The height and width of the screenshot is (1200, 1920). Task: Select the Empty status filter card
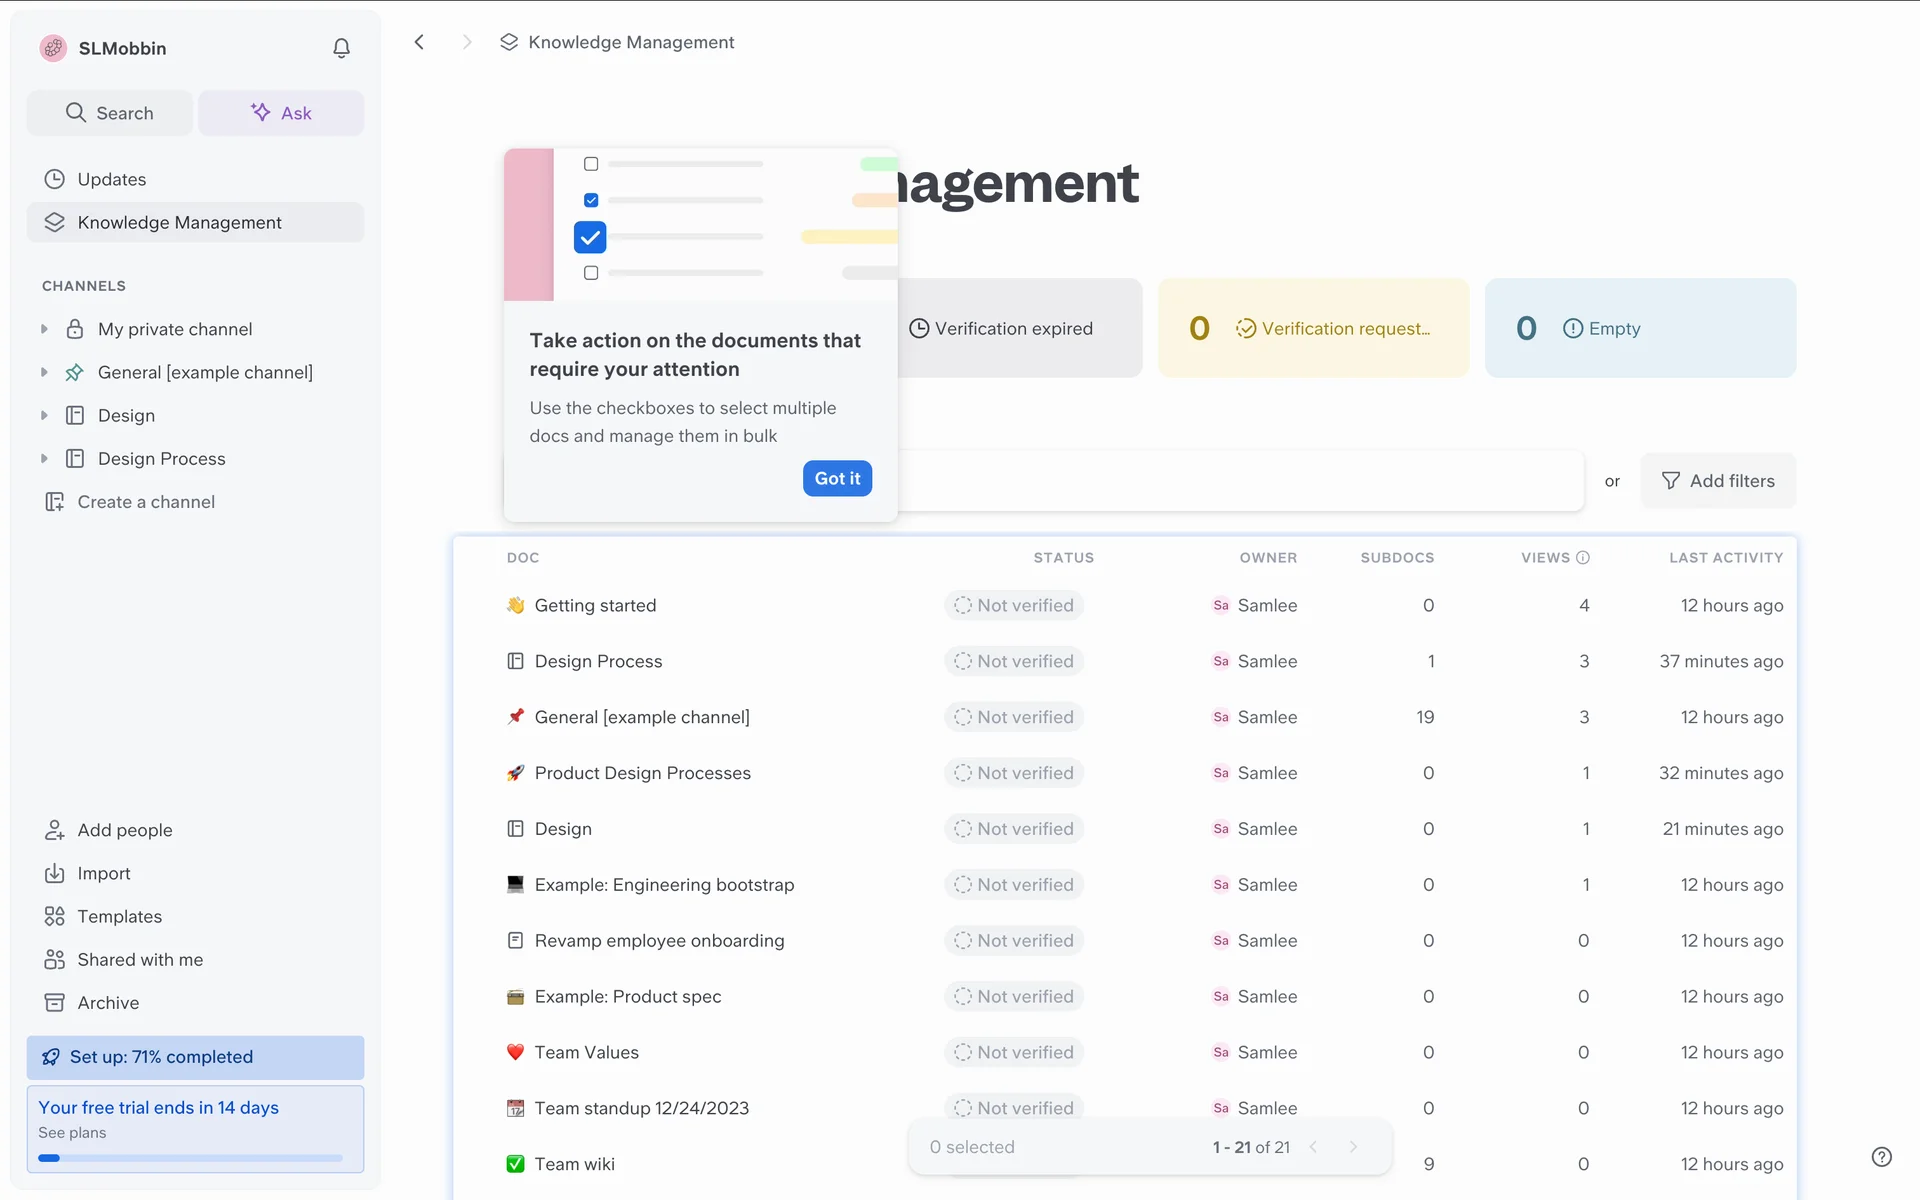tap(1639, 328)
